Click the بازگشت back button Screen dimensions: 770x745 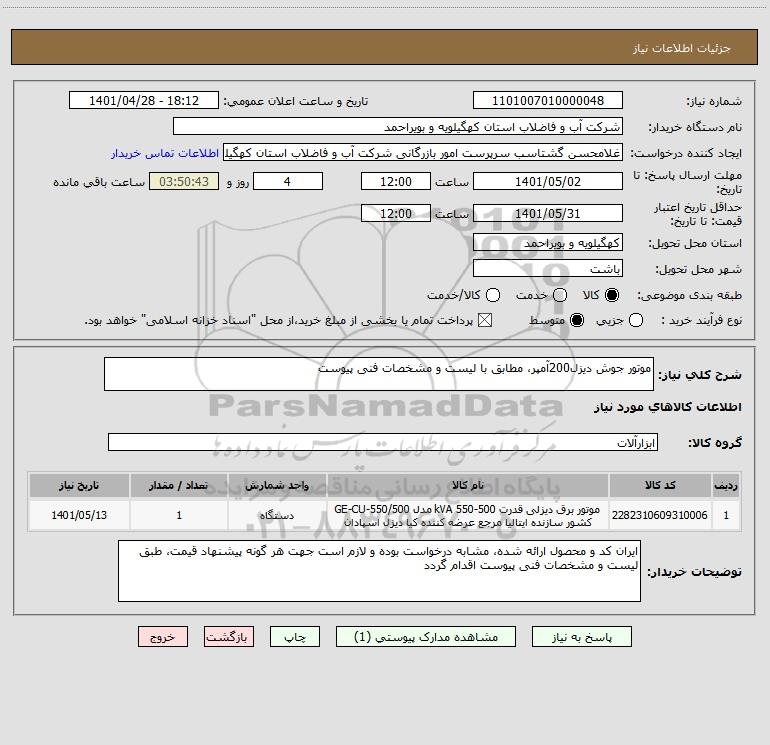click(229, 636)
